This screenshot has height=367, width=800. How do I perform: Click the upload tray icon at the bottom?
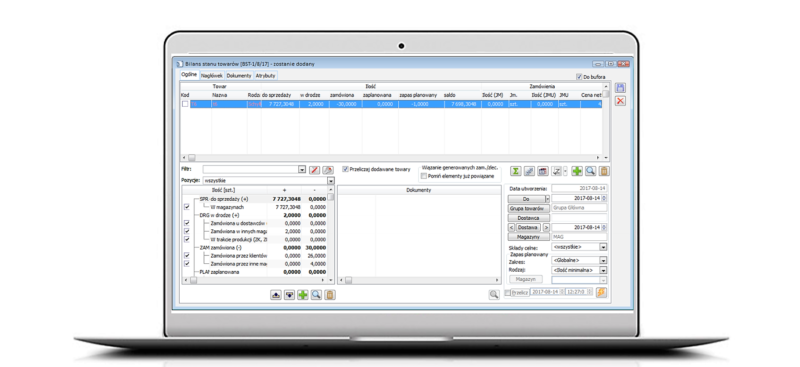276,295
